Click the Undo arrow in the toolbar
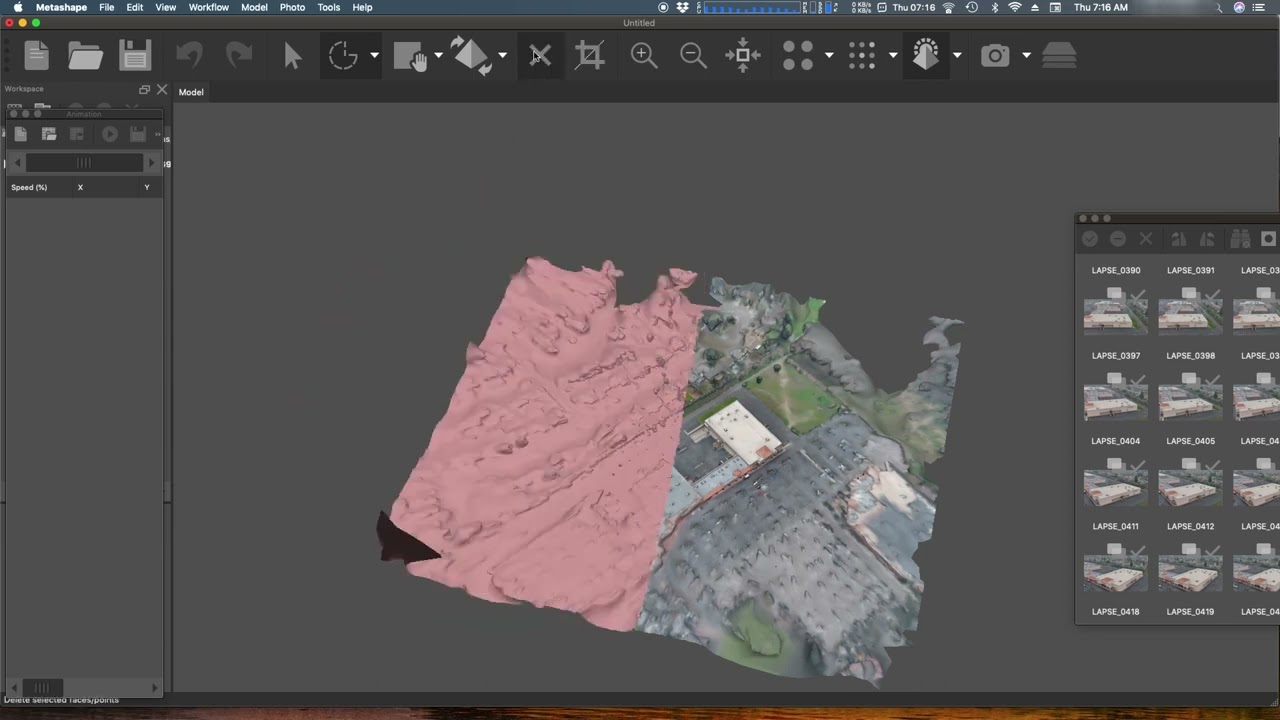The image size is (1280, 720). click(x=189, y=55)
